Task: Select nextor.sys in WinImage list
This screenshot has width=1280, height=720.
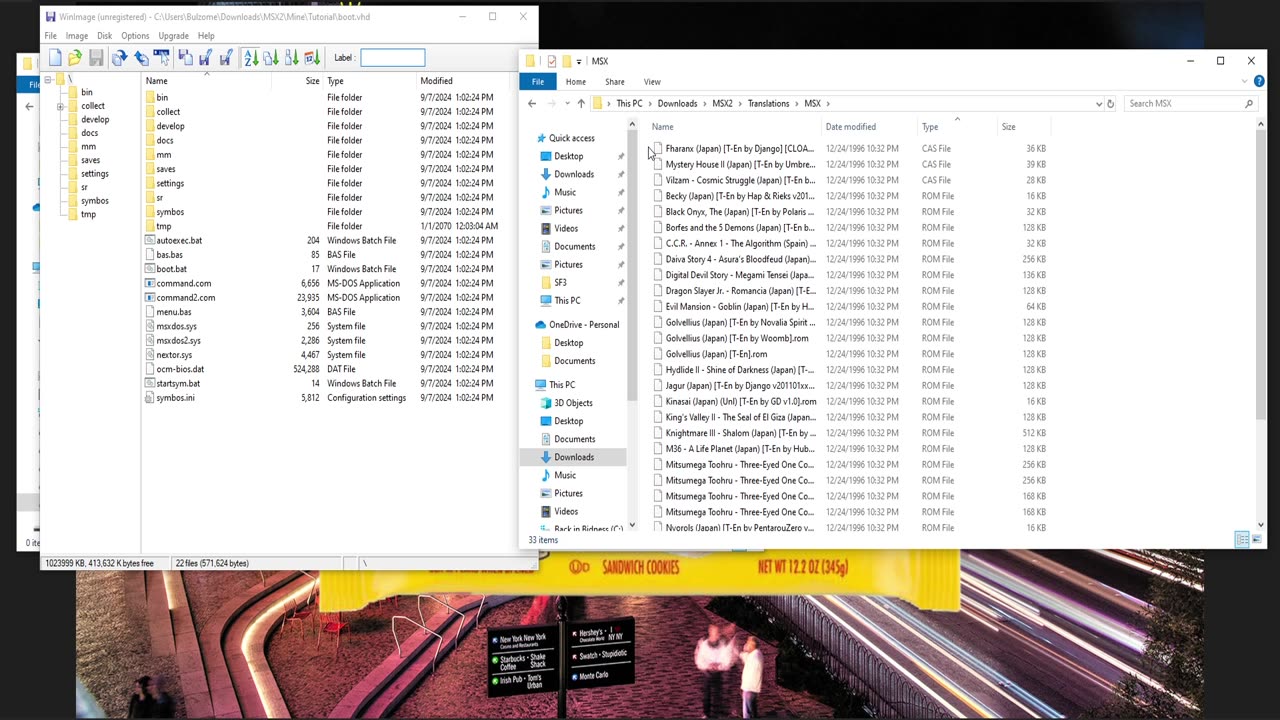Action: (x=174, y=355)
